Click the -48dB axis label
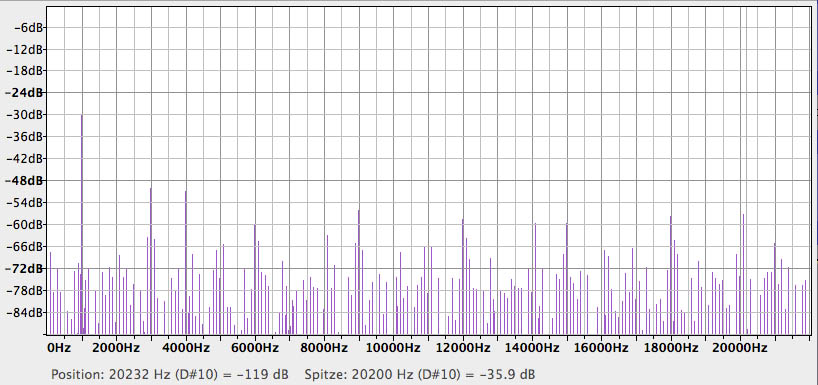 (x=24, y=181)
